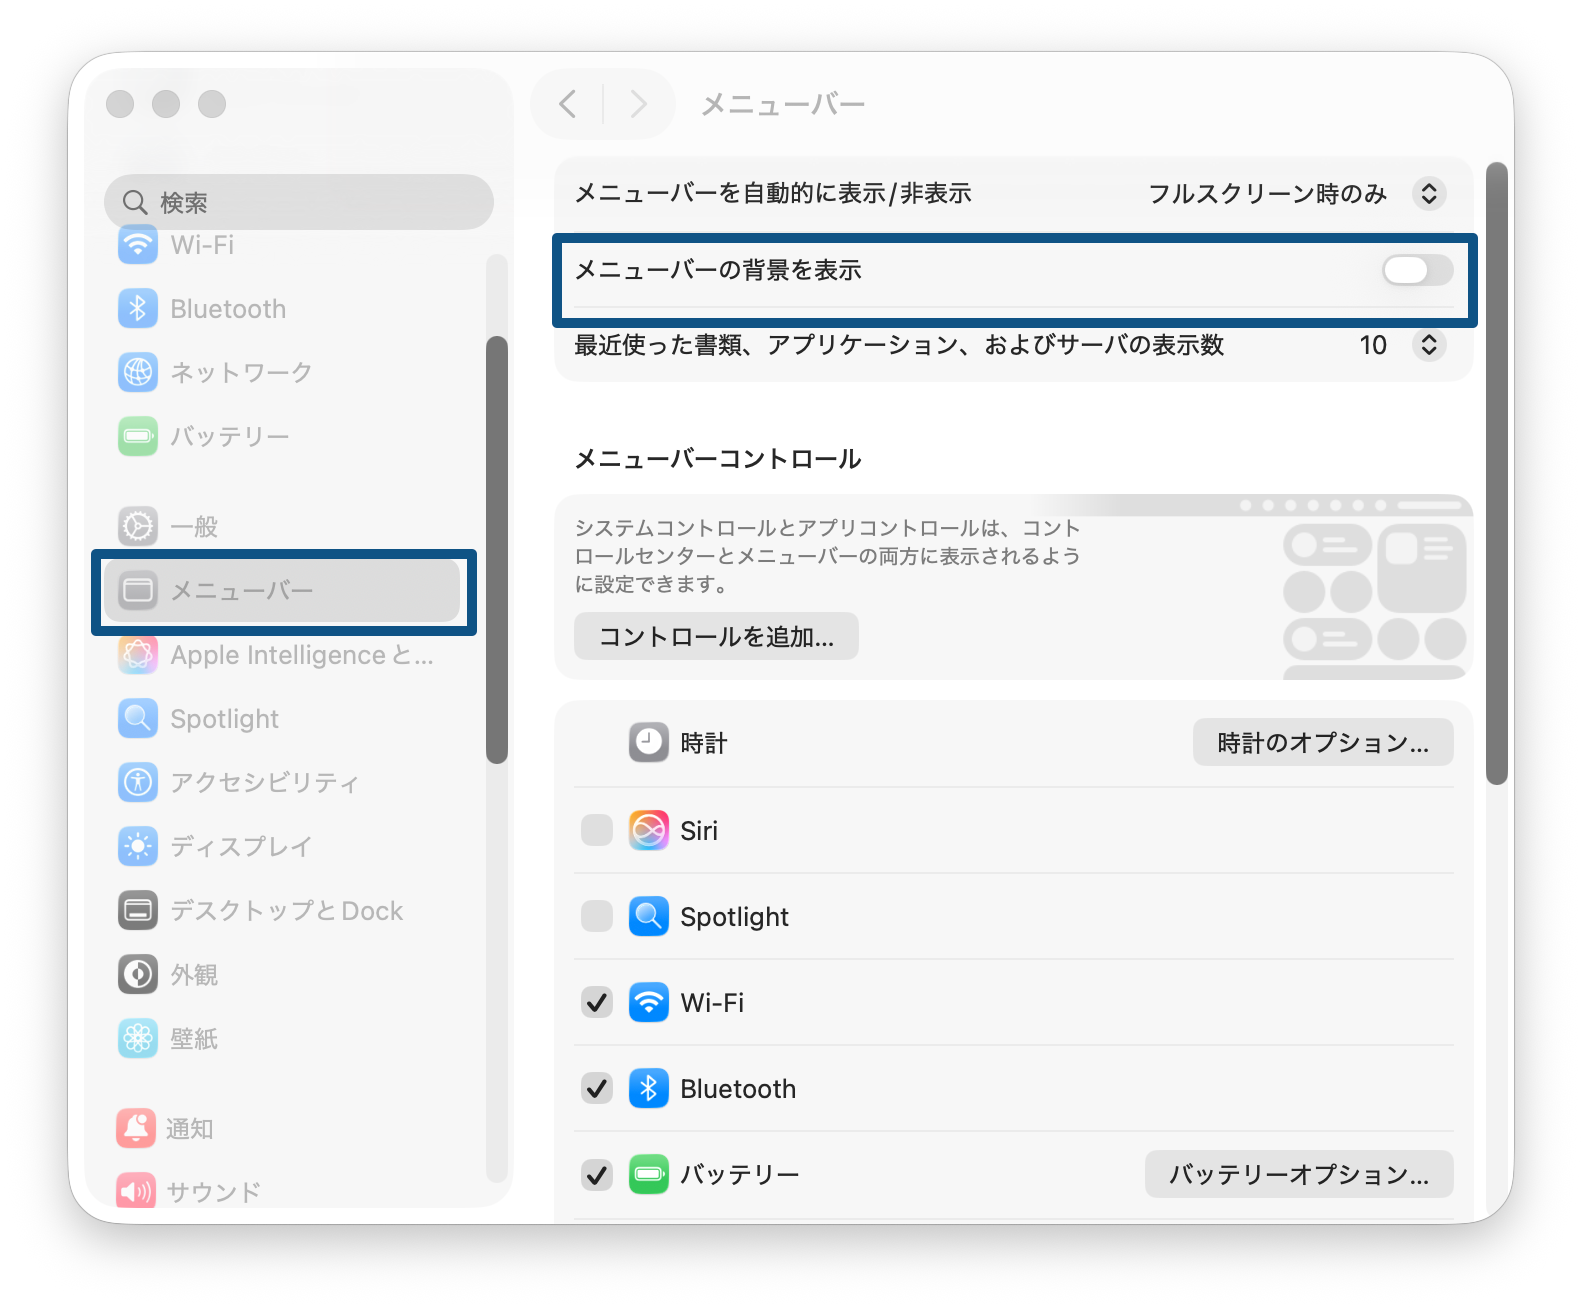The width and height of the screenshot is (1582, 1308).
Task: Click the 時計 clock icon in controls list
Action: coord(648,743)
